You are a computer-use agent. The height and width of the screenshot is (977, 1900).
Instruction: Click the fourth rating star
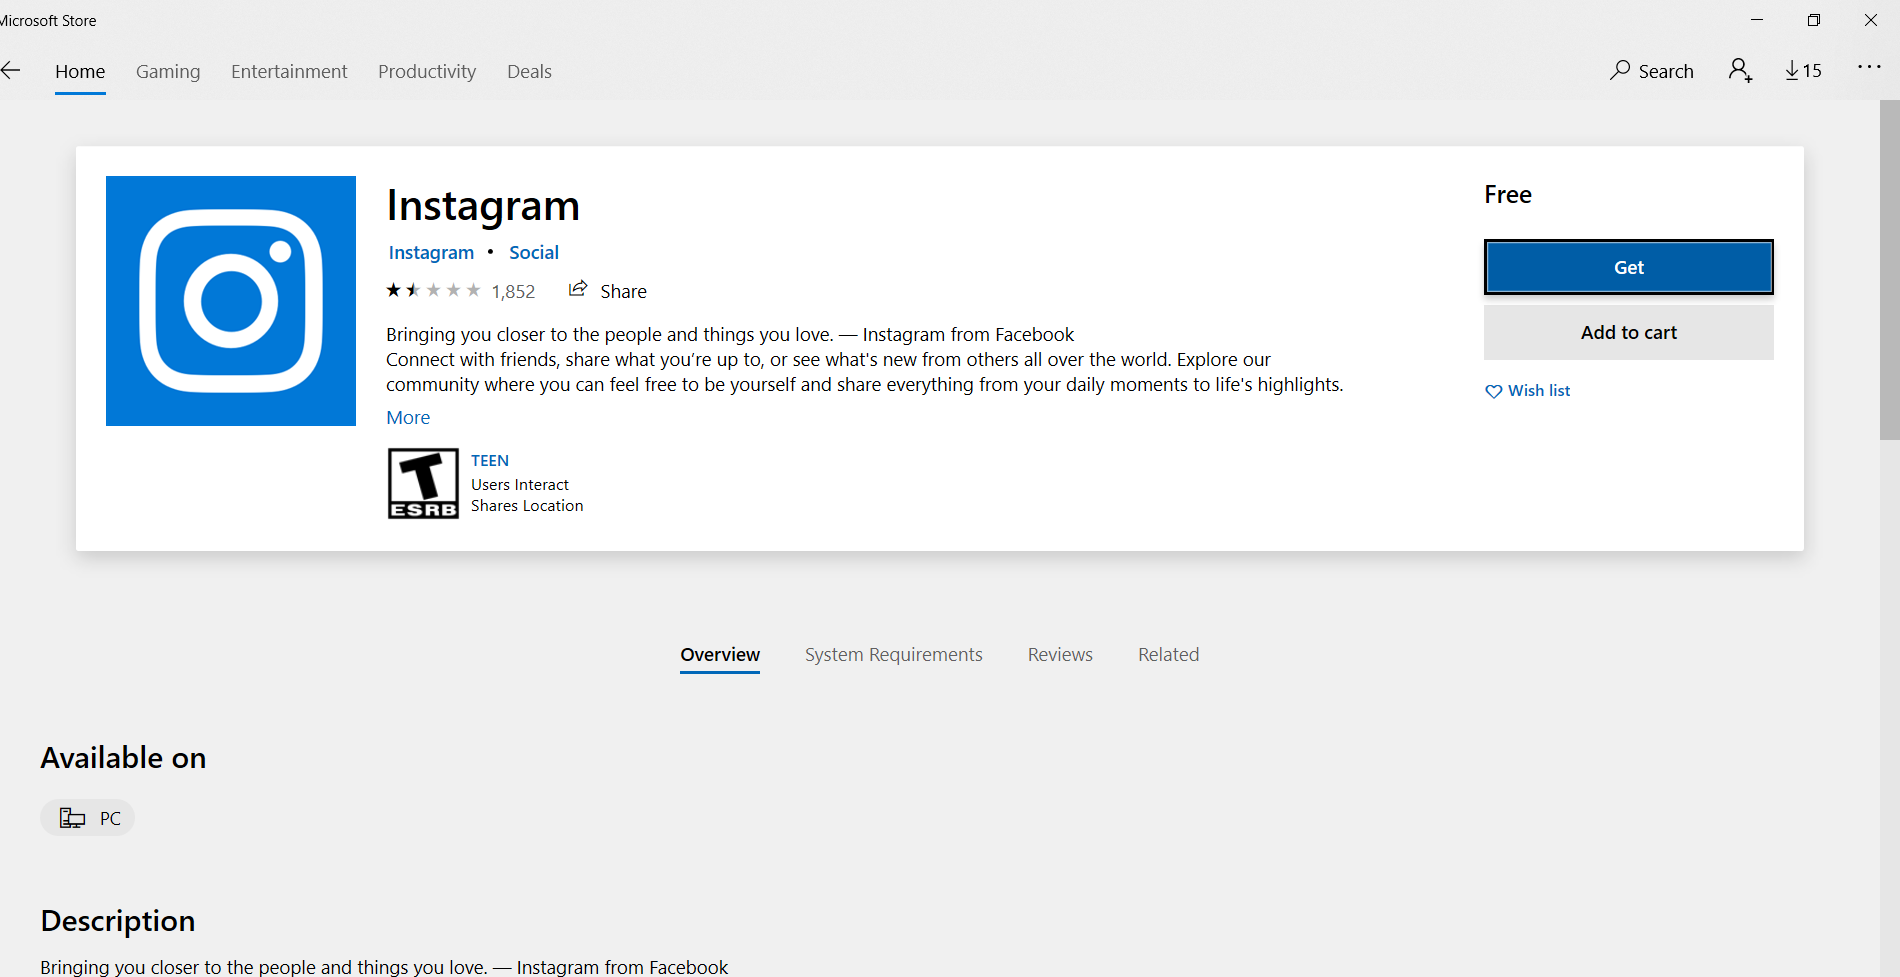click(x=452, y=289)
